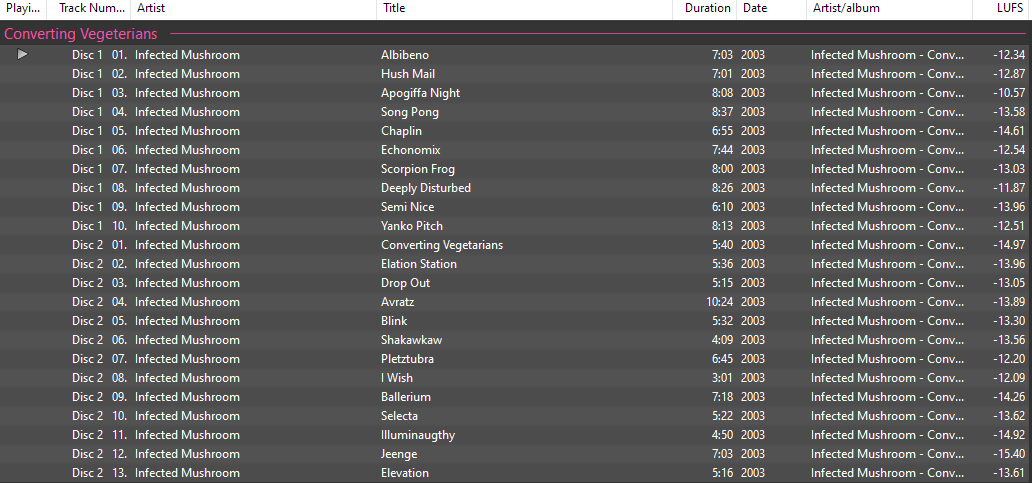Screen dimensions: 1032x483
Task: Click the -12.34 LUFS value for Albibeno
Action: 1009,55
